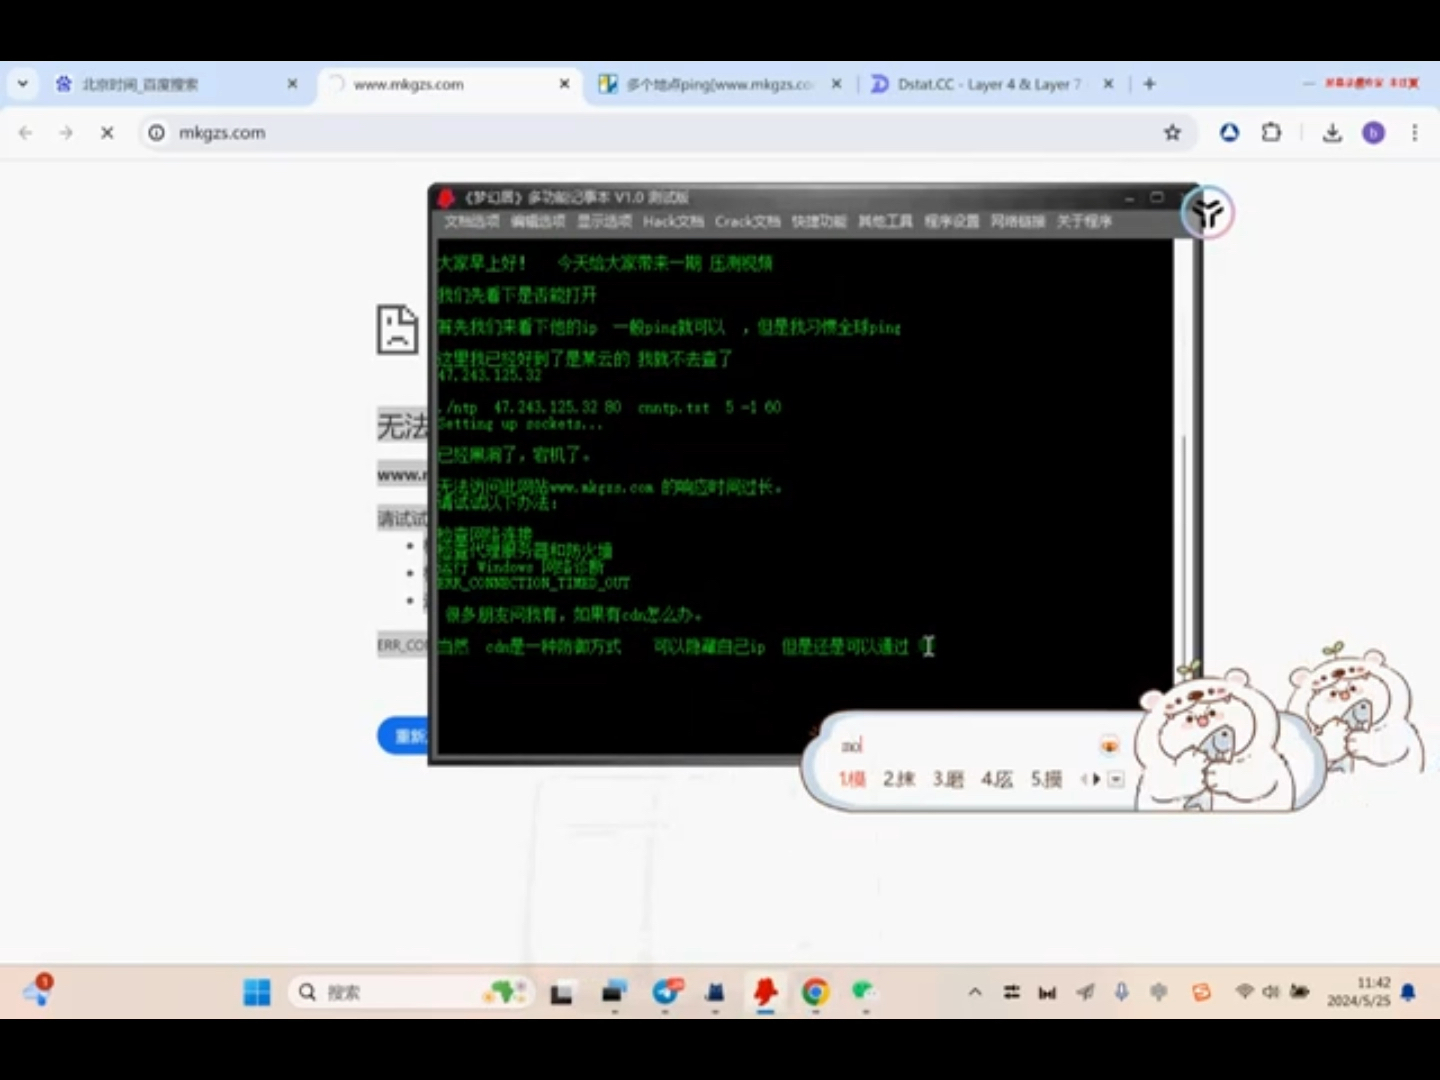This screenshot has width=1440, height=1080.
Task: Open Task View on the taskbar
Action: (x=561, y=992)
